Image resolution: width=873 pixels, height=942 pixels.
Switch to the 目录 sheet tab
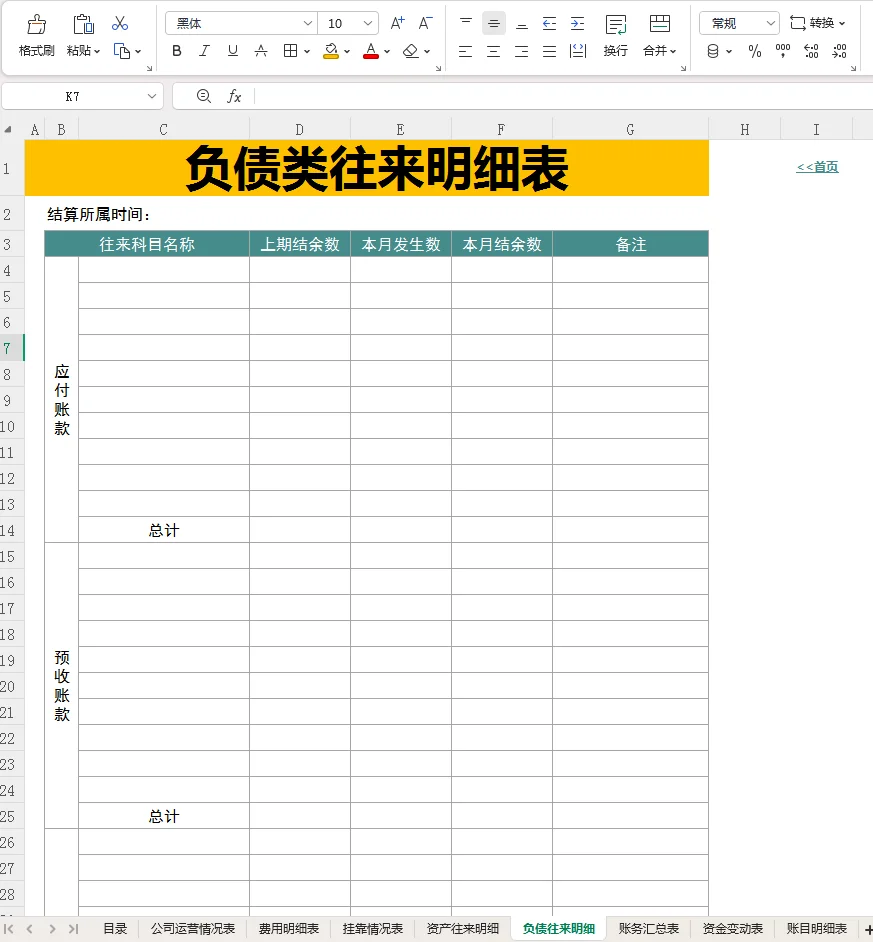pyautogui.click(x=115, y=929)
